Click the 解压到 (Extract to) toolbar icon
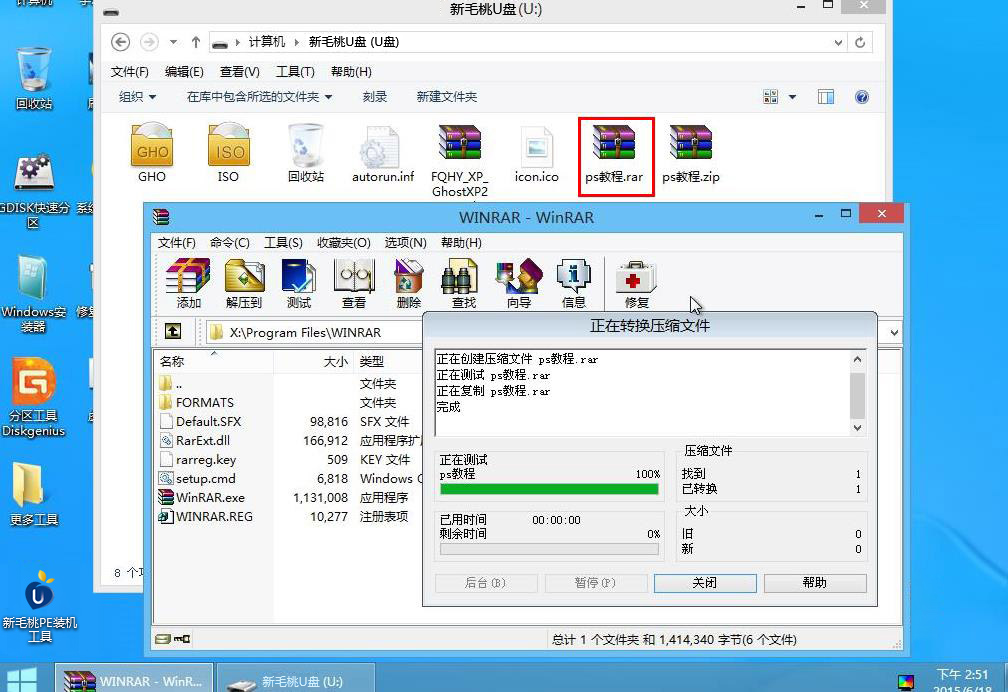 point(244,283)
